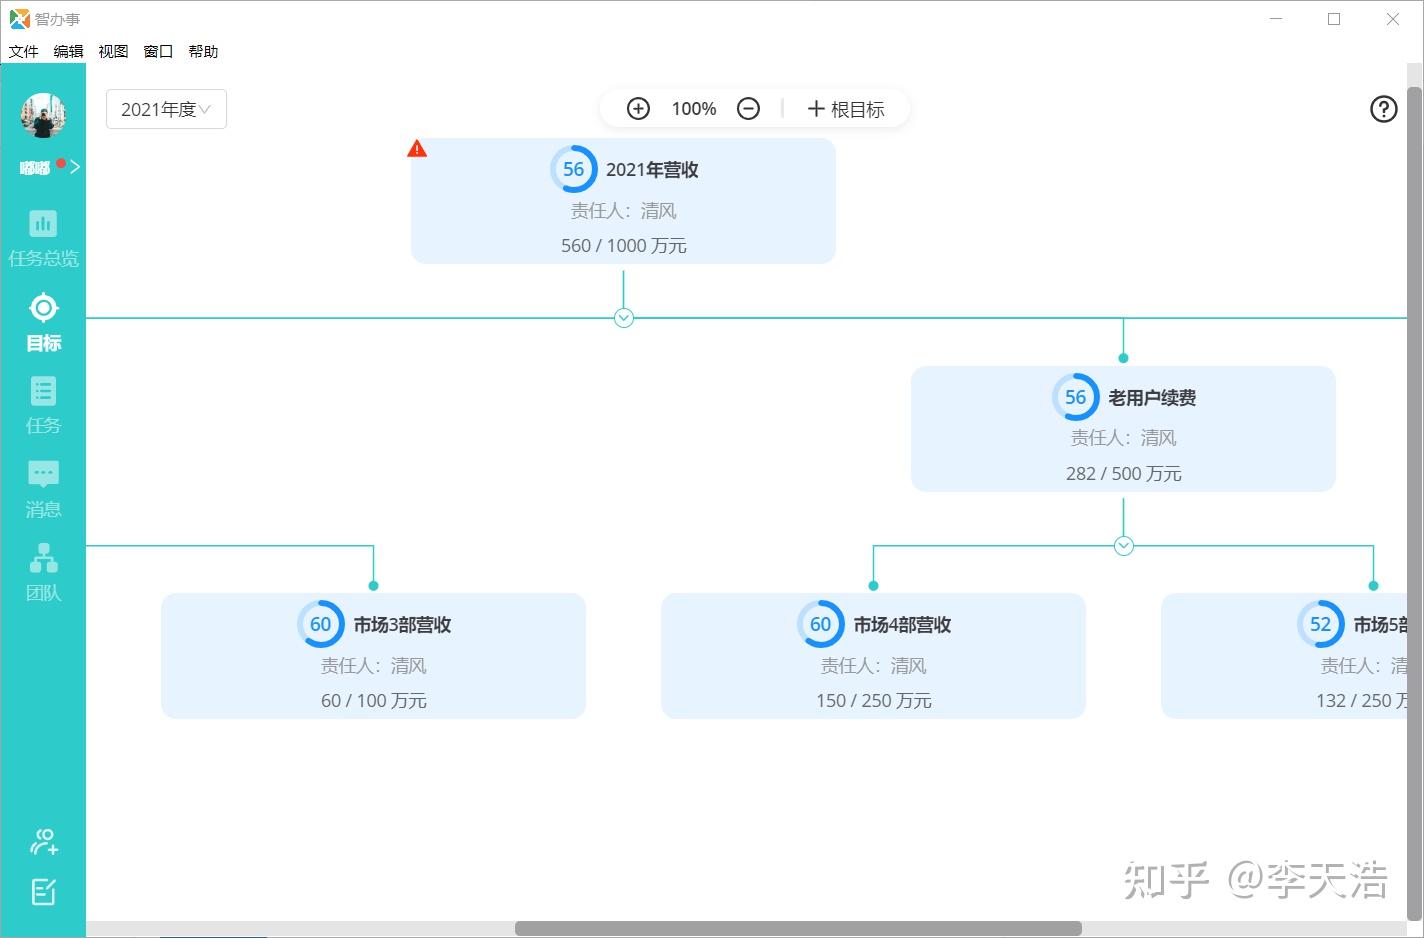Open the 编辑 menu
Screen dimensions: 1424x938
tap(68, 51)
